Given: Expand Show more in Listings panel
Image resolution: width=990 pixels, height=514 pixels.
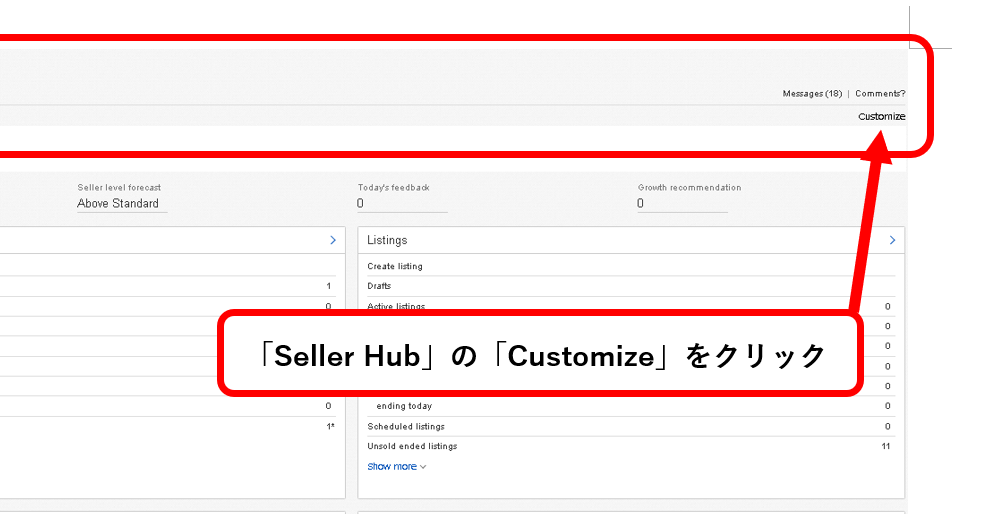Looking at the screenshot, I should pyautogui.click(x=397, y=467).
